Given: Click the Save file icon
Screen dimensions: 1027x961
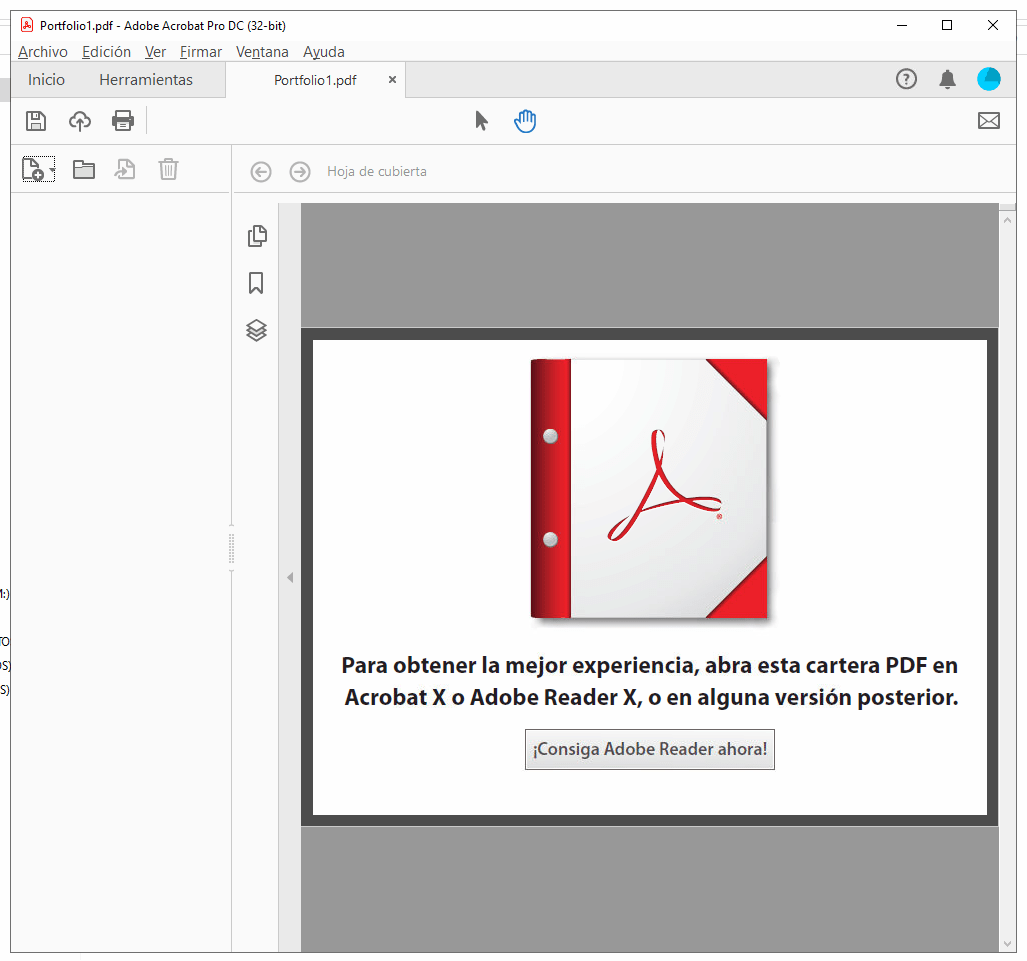Looking at the screenshot, I should pos(36,120).
